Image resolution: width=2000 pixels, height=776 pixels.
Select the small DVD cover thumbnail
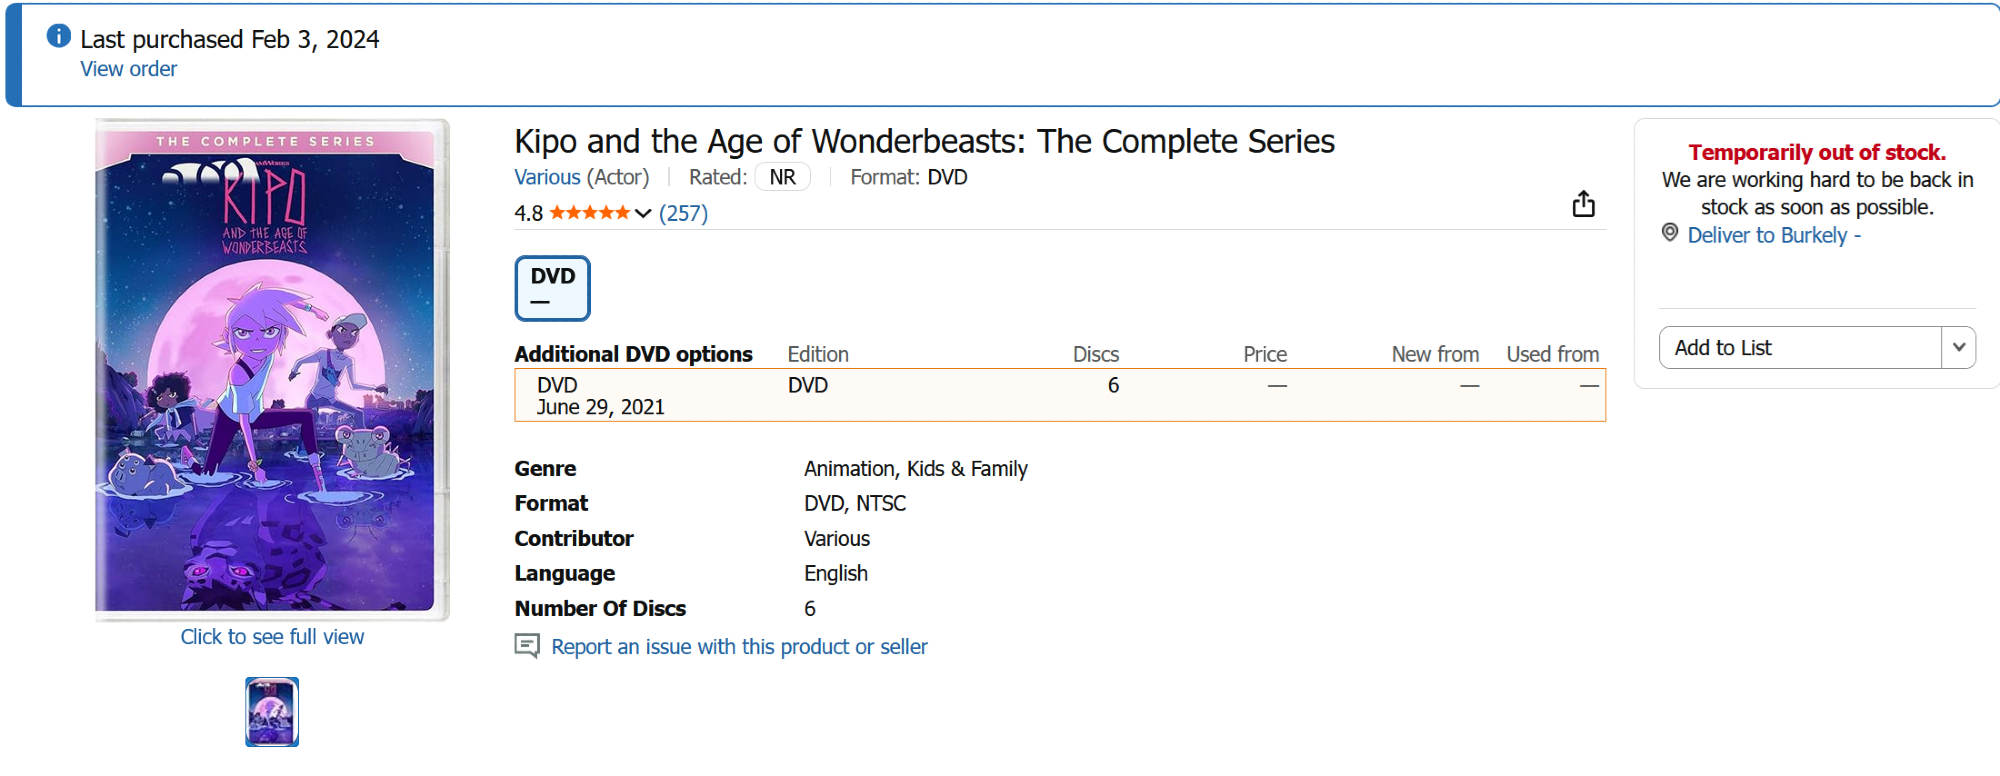[x=272, y=712]
